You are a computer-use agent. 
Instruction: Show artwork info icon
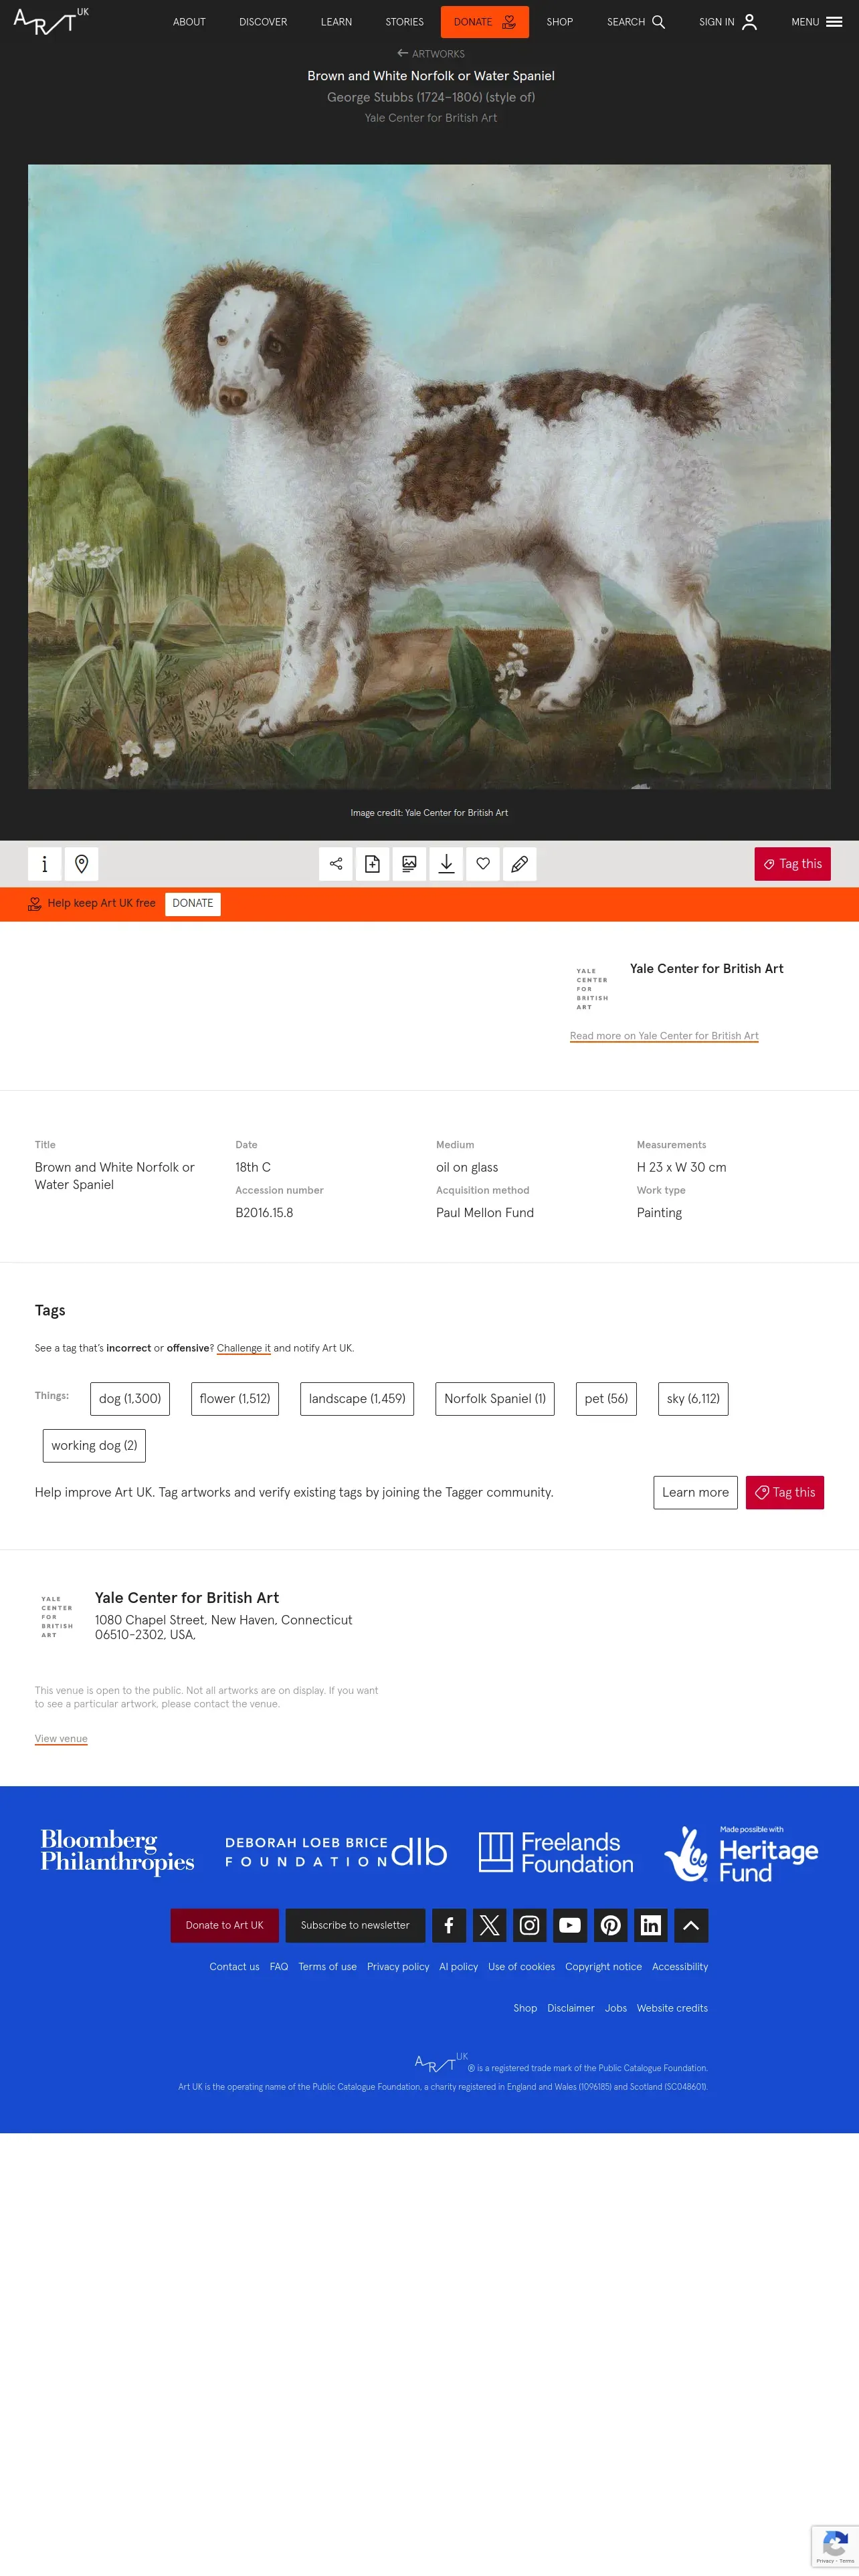click(45, 864)
